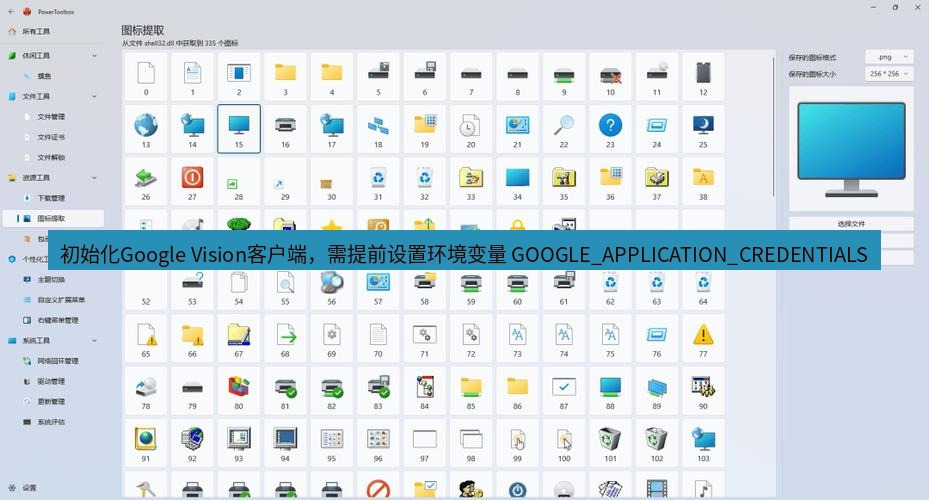Click the 选择文件 button
This screenshot has width=929, height=500.
[851, 223]
